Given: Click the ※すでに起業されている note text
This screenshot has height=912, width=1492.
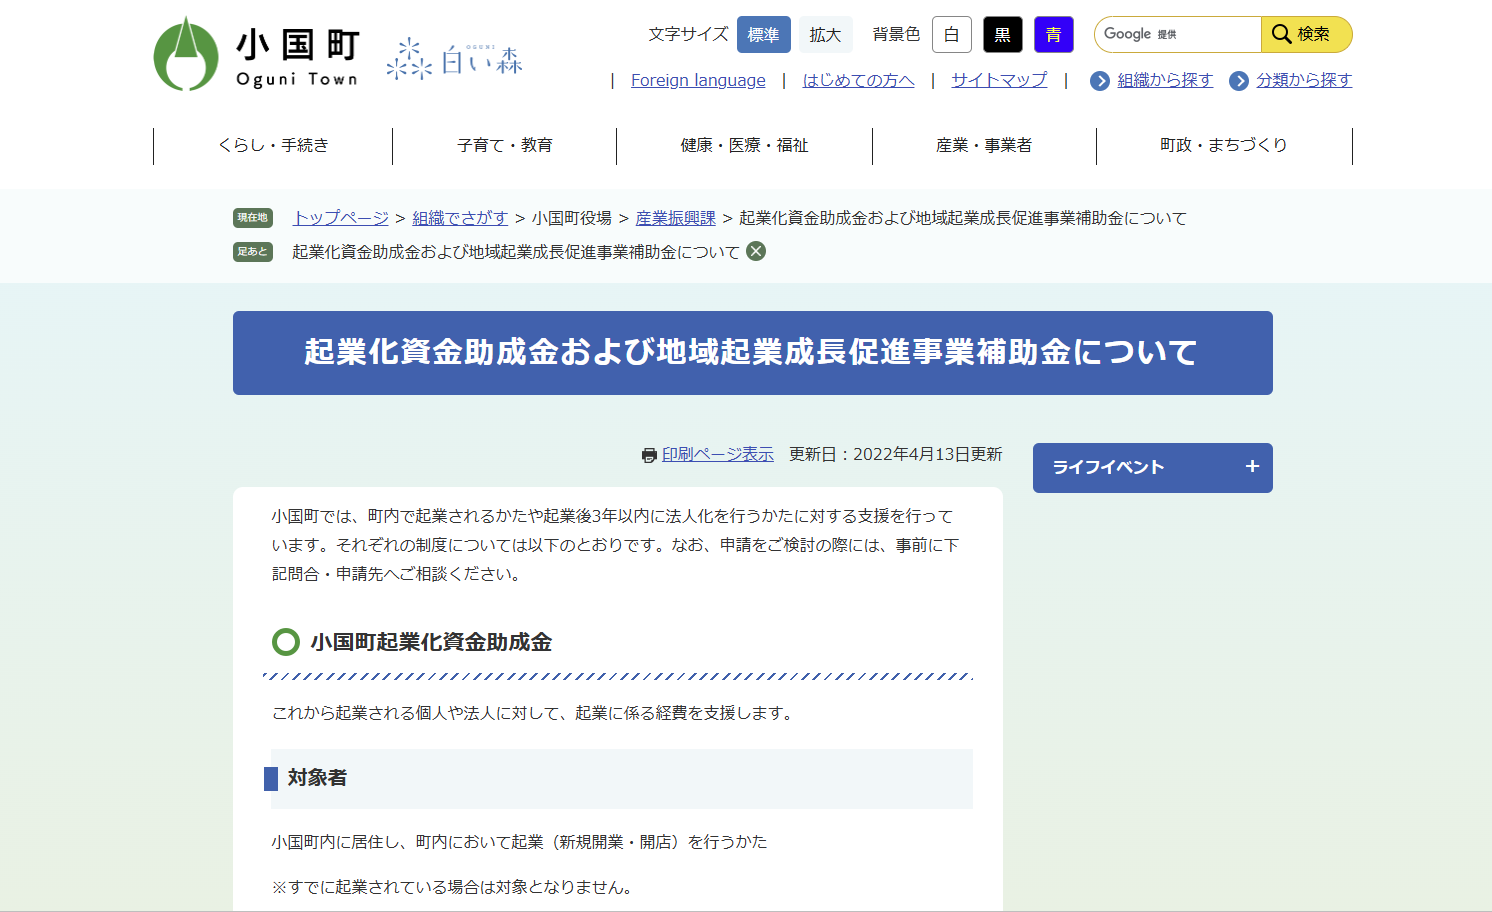Looking at the screenshot, I should tap(452, 887).
